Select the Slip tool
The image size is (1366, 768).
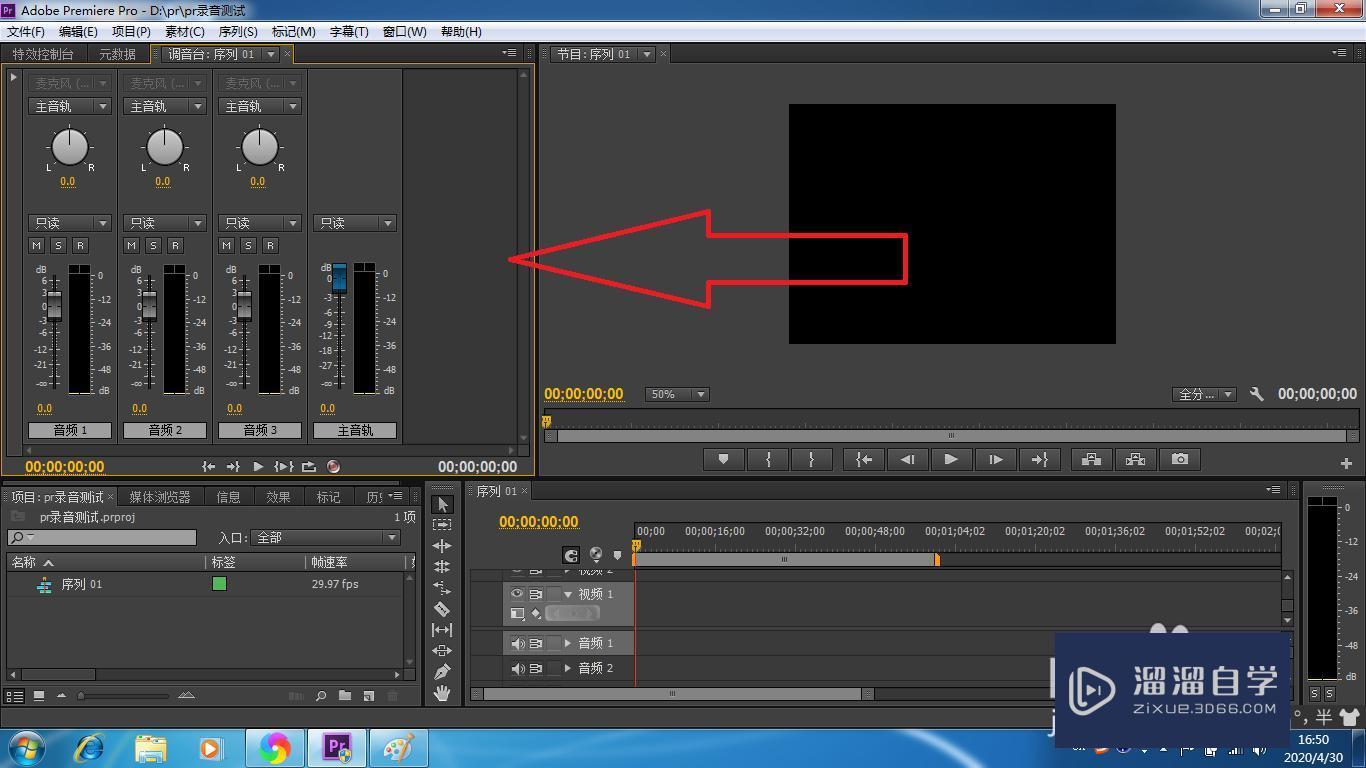point(442,630)
